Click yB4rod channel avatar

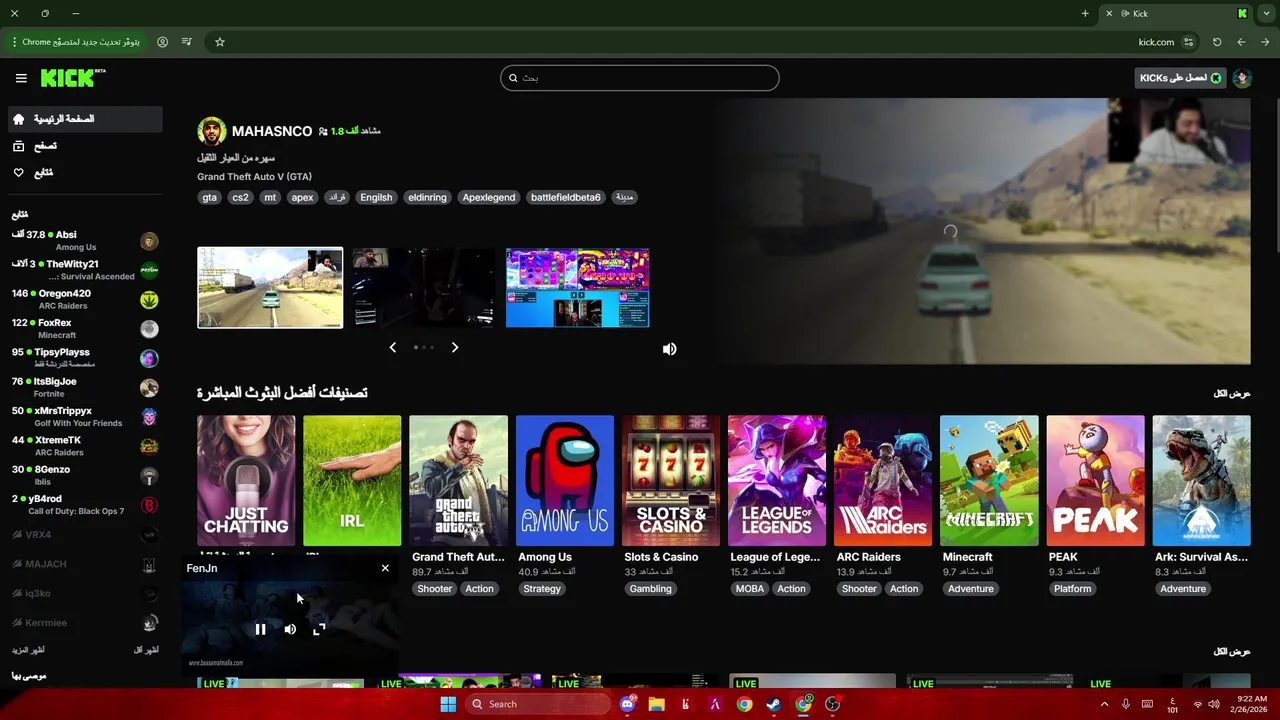click(x=149, y=505)
